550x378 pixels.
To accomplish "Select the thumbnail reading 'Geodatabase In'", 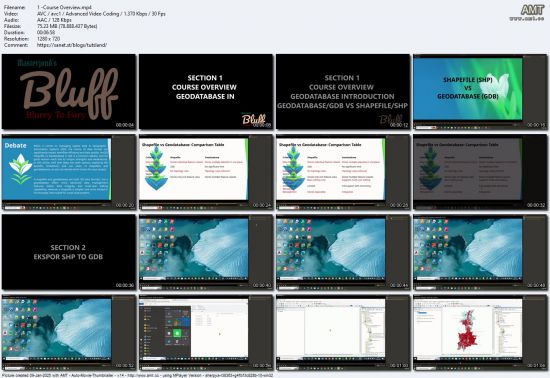I will [x=206, y=92].
